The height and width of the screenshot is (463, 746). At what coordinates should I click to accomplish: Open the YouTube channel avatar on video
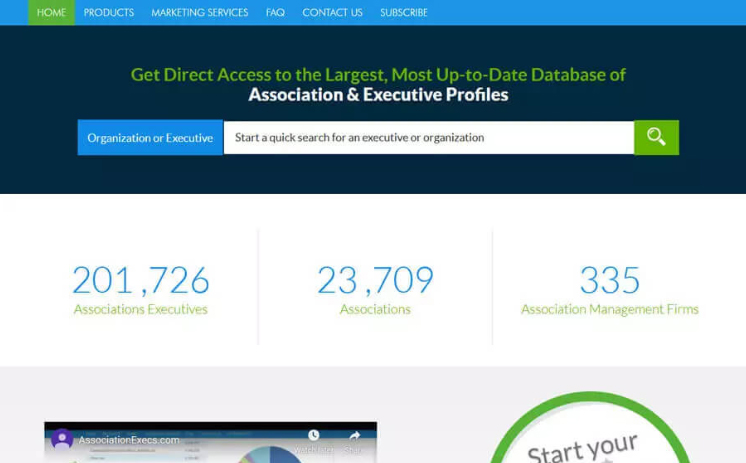point(62,439)
